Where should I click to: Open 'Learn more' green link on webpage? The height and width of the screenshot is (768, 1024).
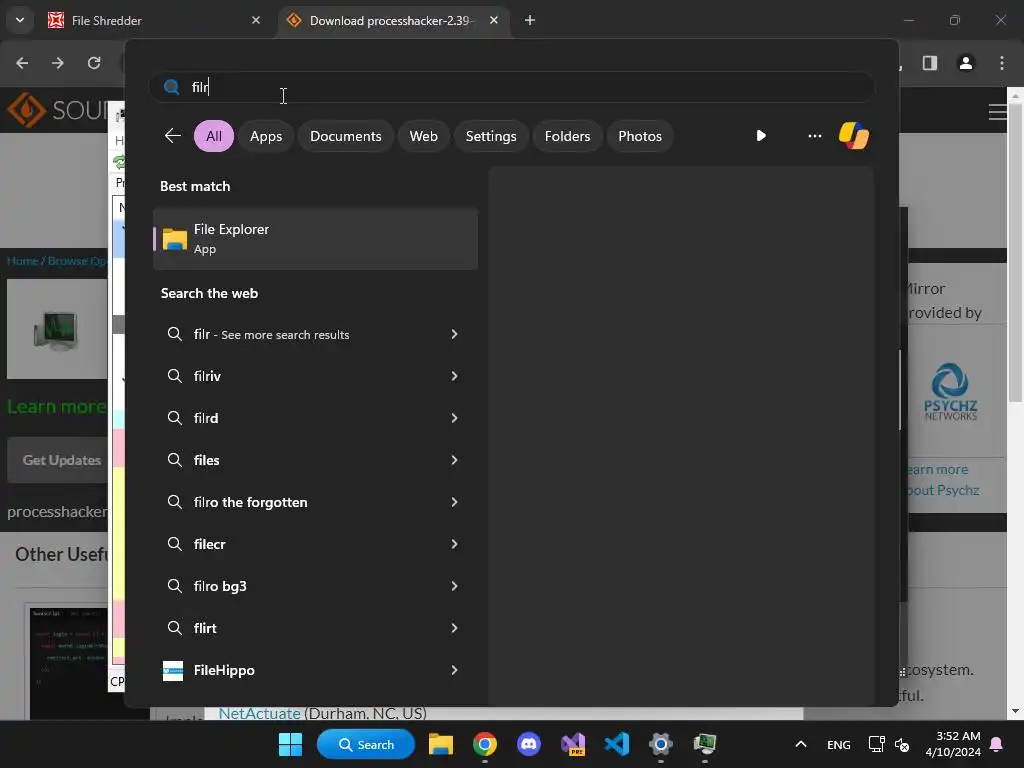coord(57,406)
